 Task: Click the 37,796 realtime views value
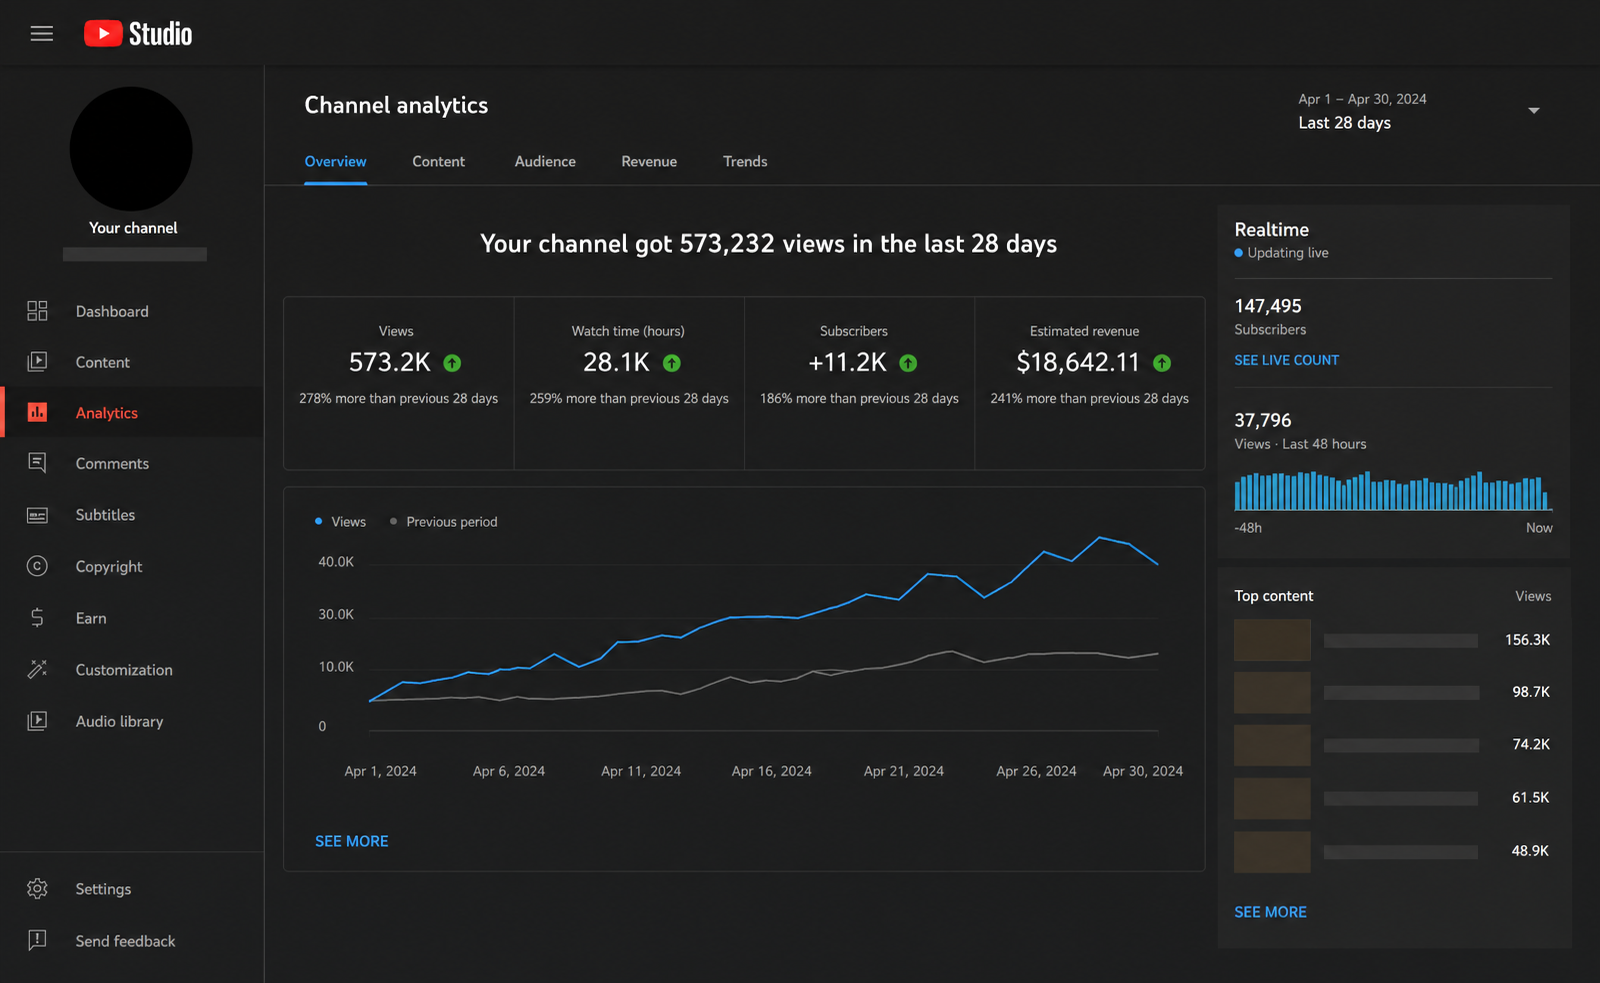pos(1262,421)
